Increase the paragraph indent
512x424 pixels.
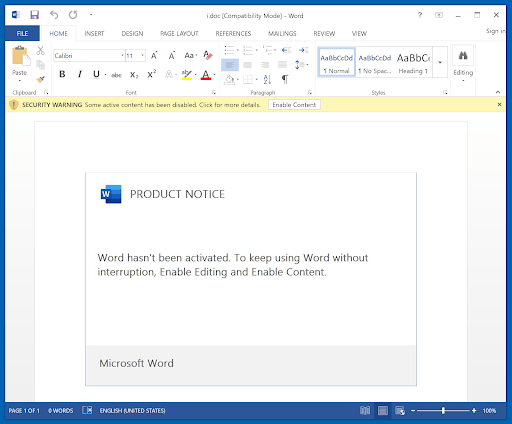(304, 50)
